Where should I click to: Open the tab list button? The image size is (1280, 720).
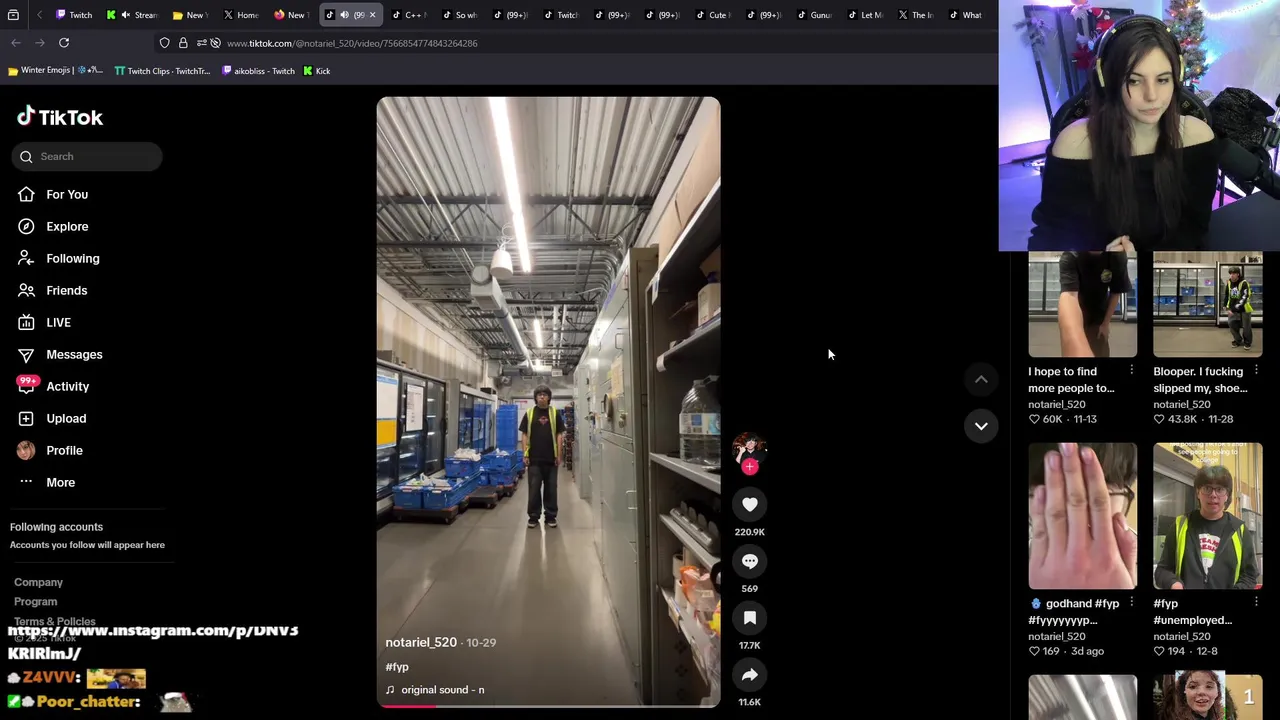pos(13,15)
